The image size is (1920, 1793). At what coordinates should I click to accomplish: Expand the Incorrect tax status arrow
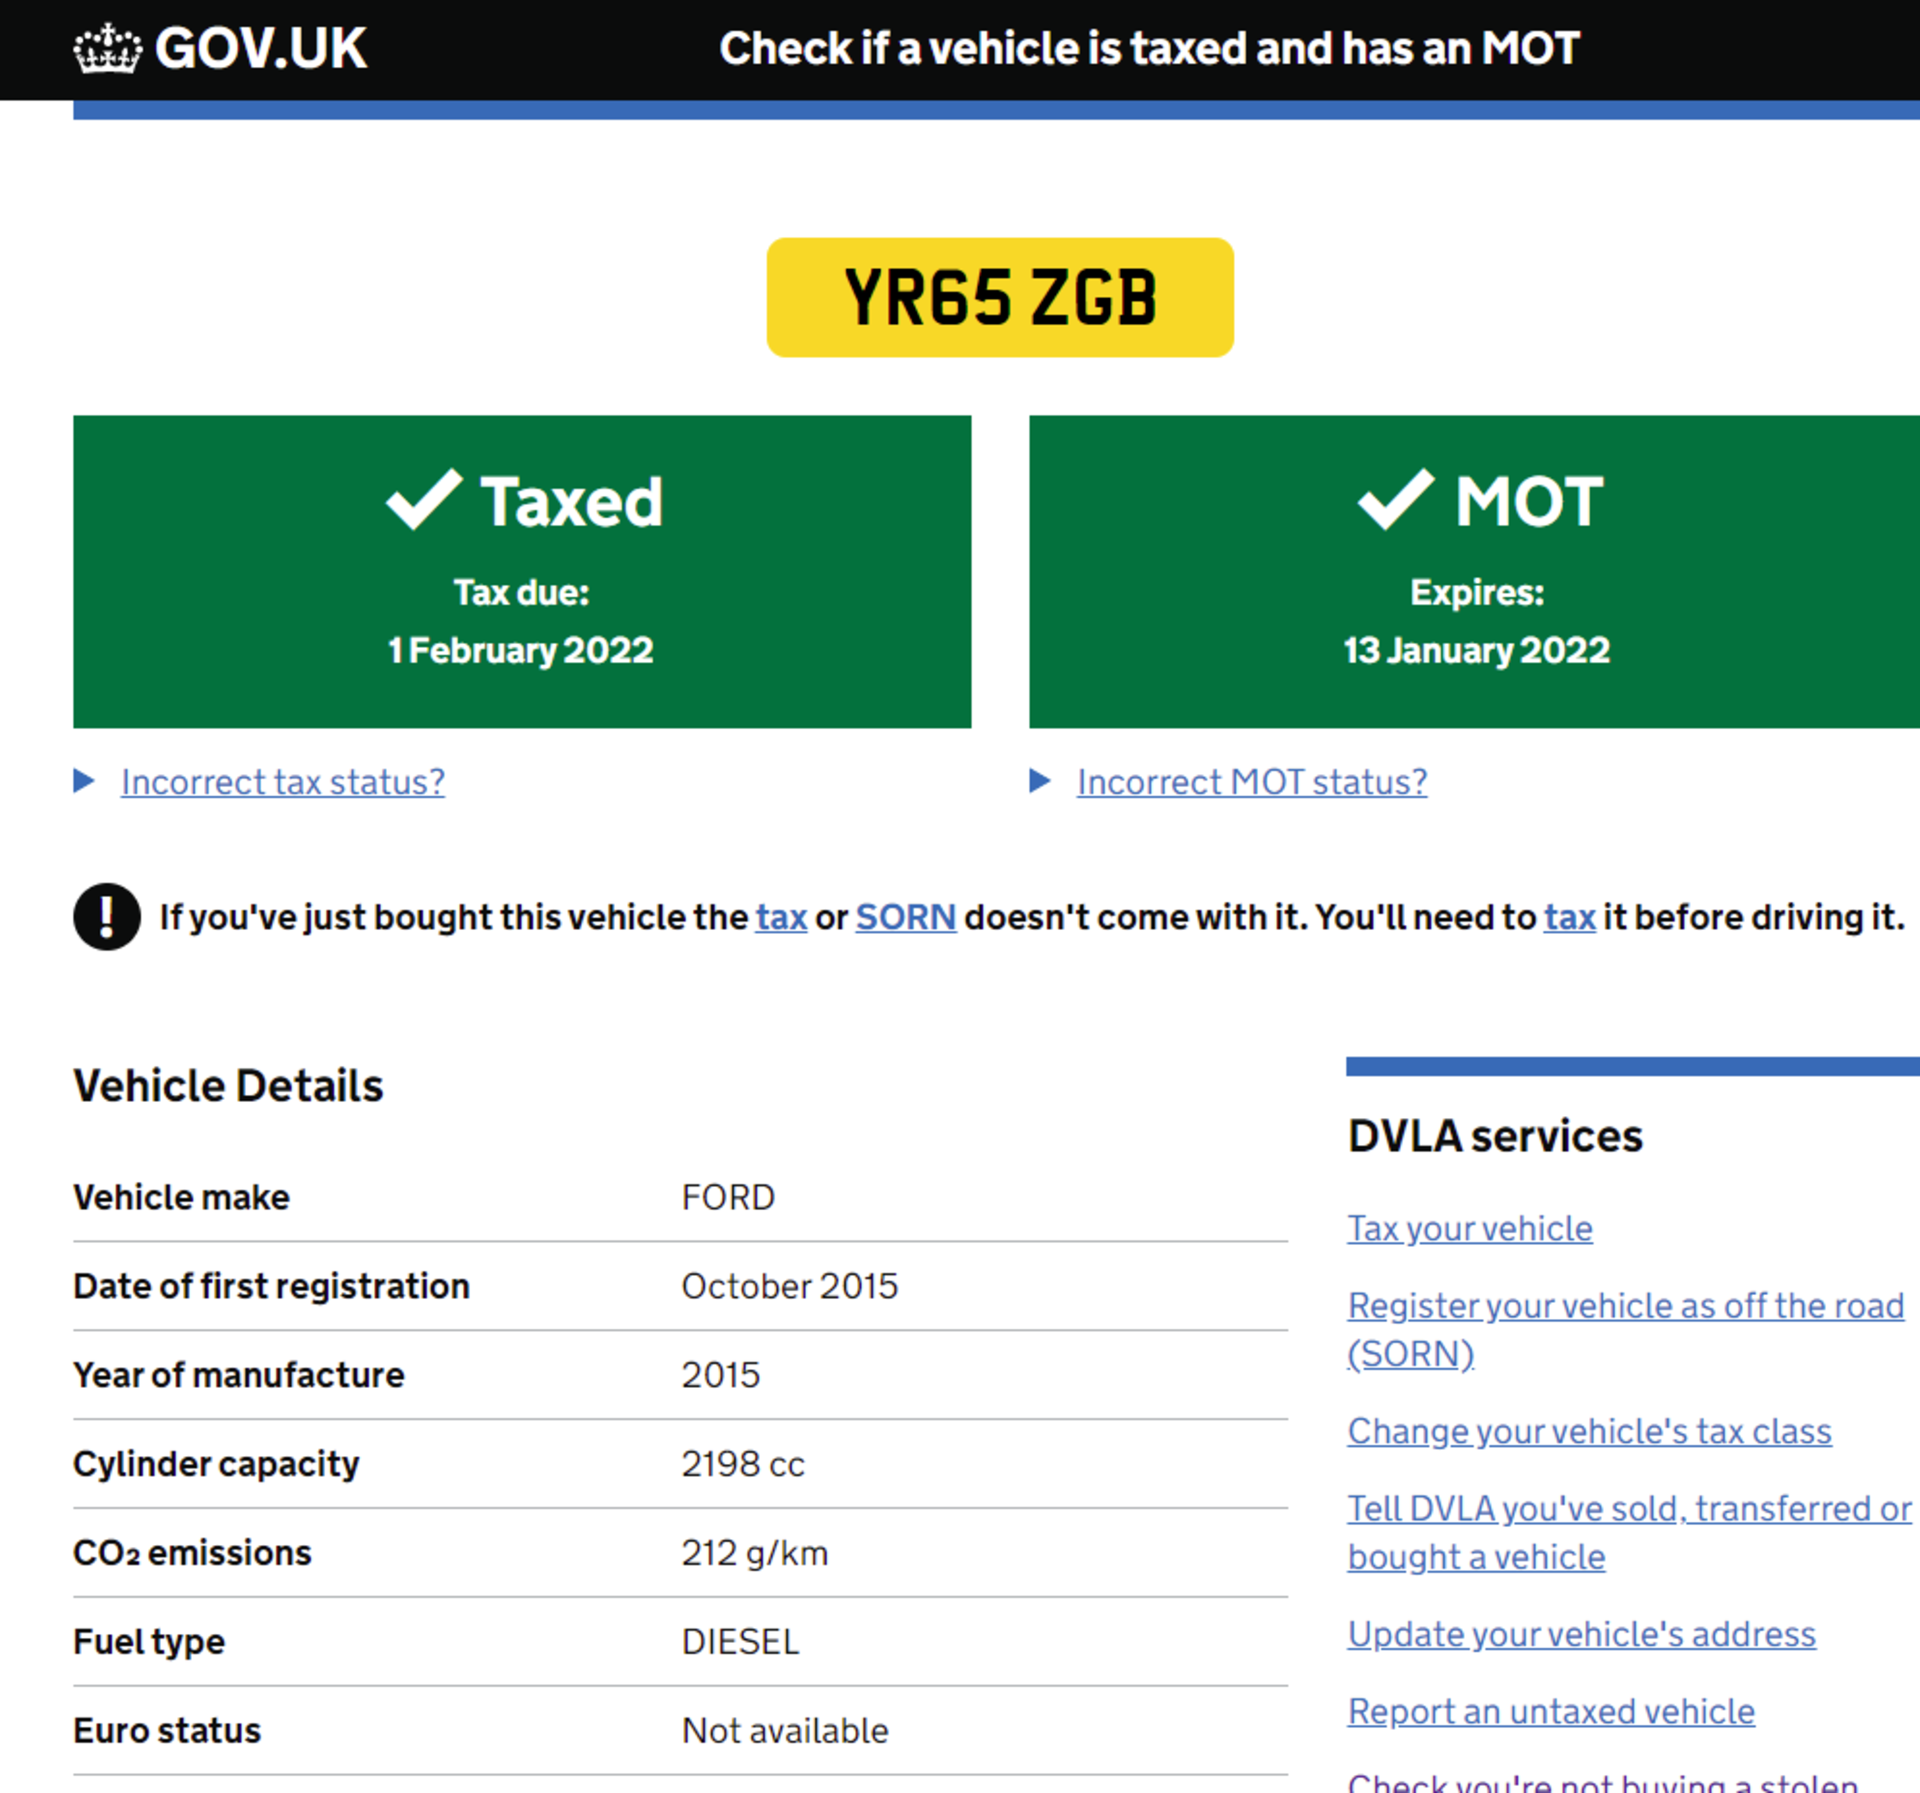tap(84, 781)
